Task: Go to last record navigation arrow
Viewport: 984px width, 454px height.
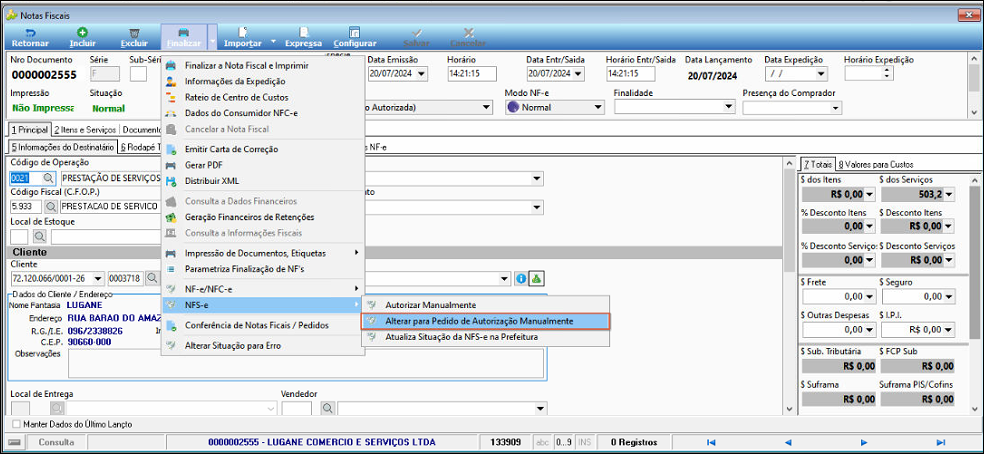Action: [x=940, y=442]
